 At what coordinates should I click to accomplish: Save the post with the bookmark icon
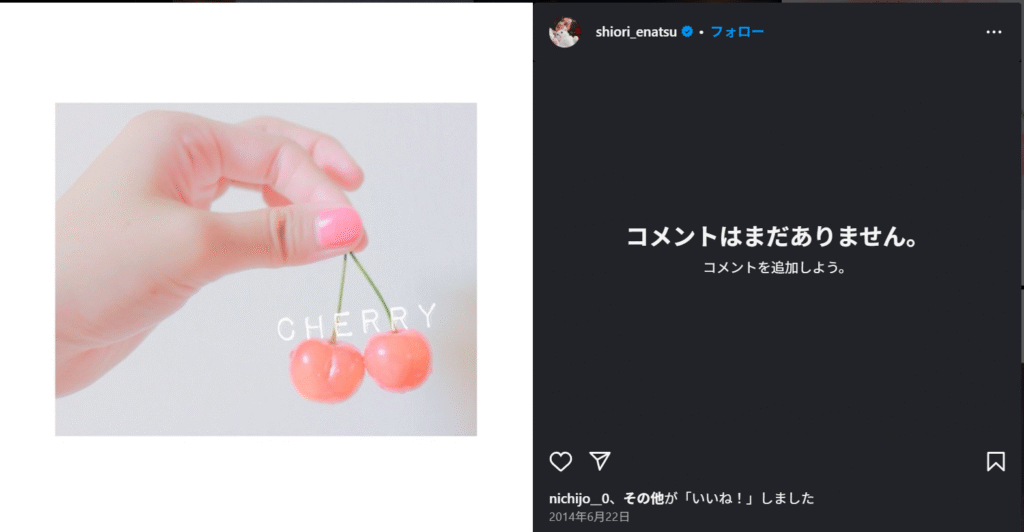(x=995, y=462)
